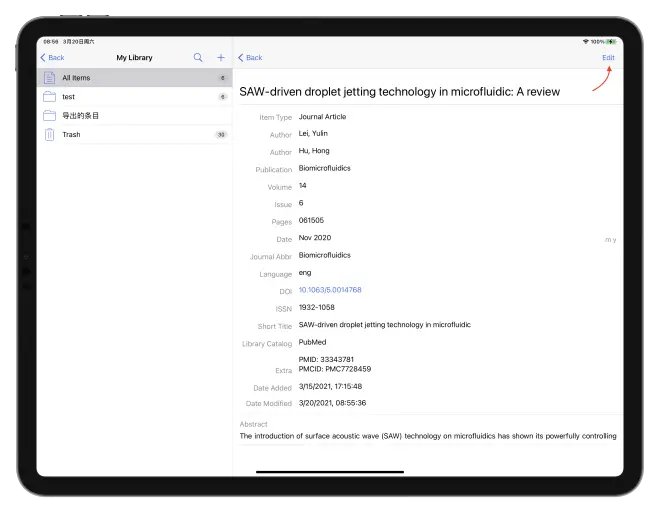Select author Hu, Hong

314,151
